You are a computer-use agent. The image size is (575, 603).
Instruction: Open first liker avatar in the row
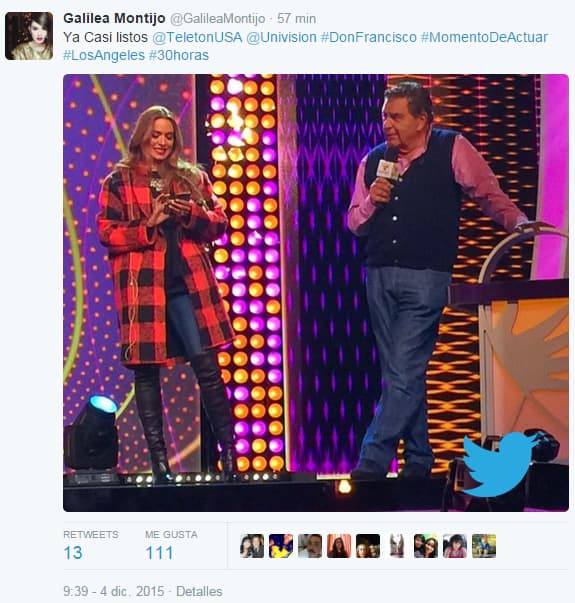(252, 546)
